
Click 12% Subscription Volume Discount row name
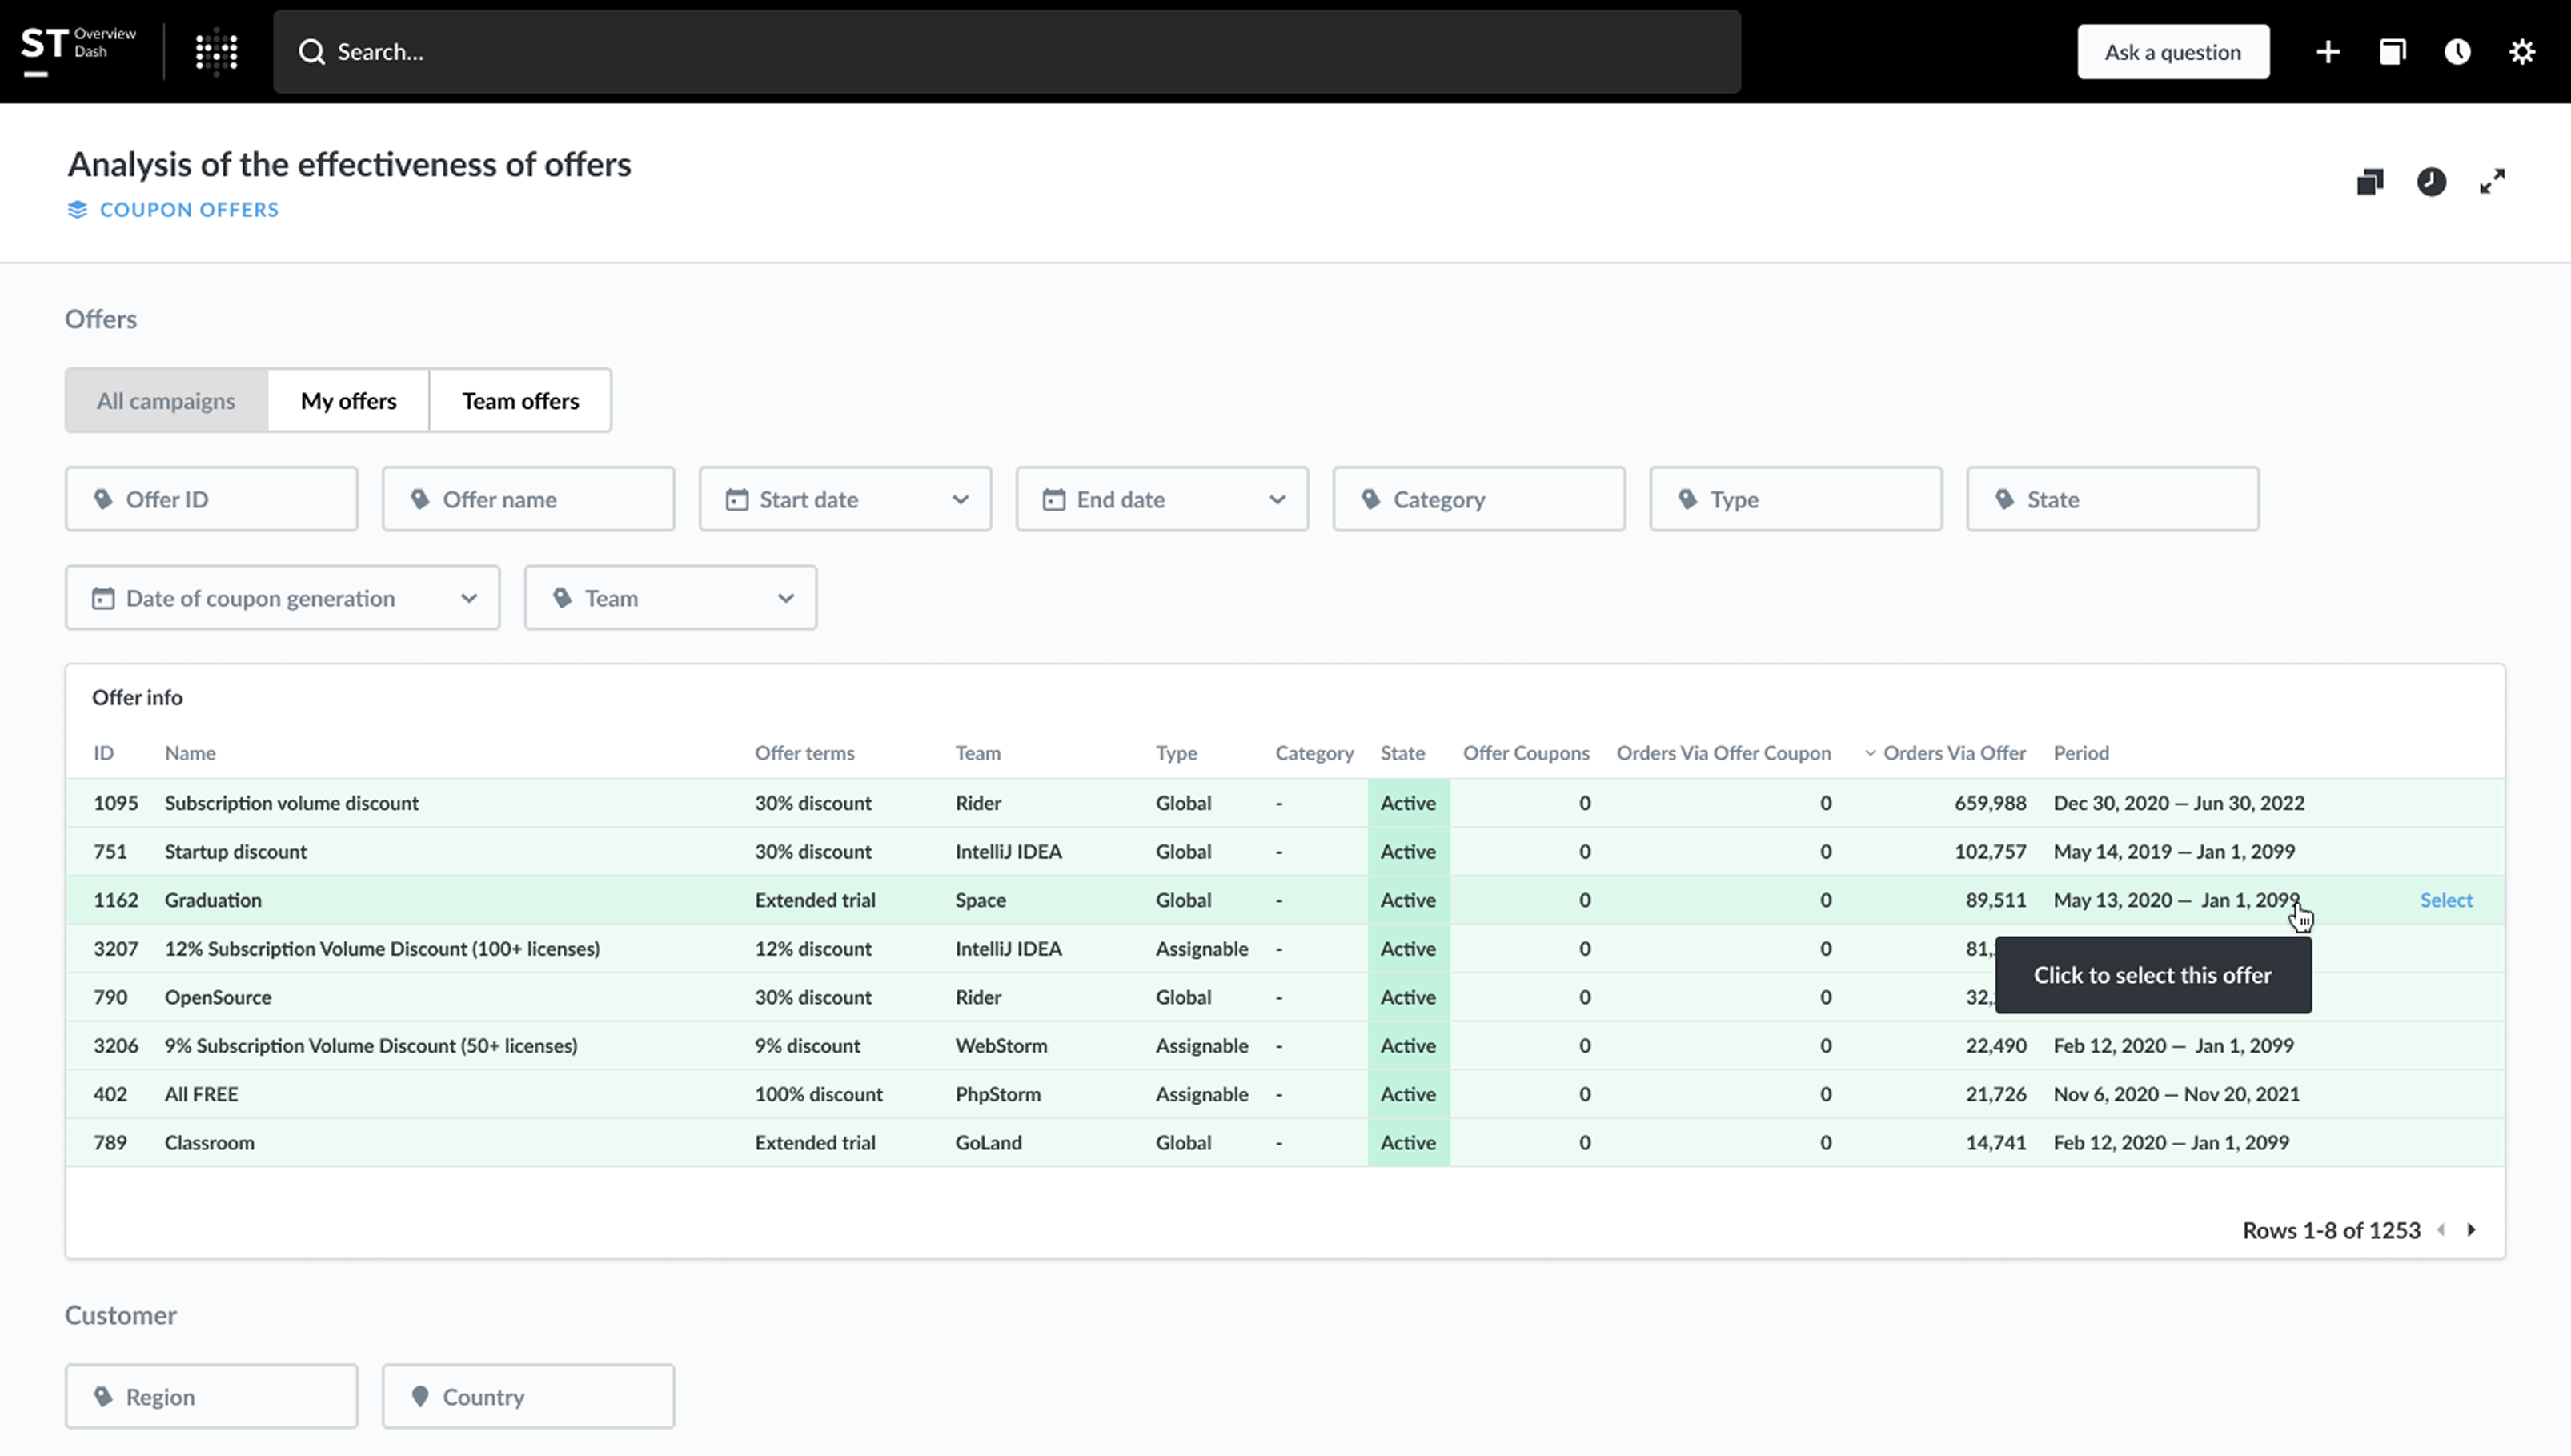pos(382,949)
